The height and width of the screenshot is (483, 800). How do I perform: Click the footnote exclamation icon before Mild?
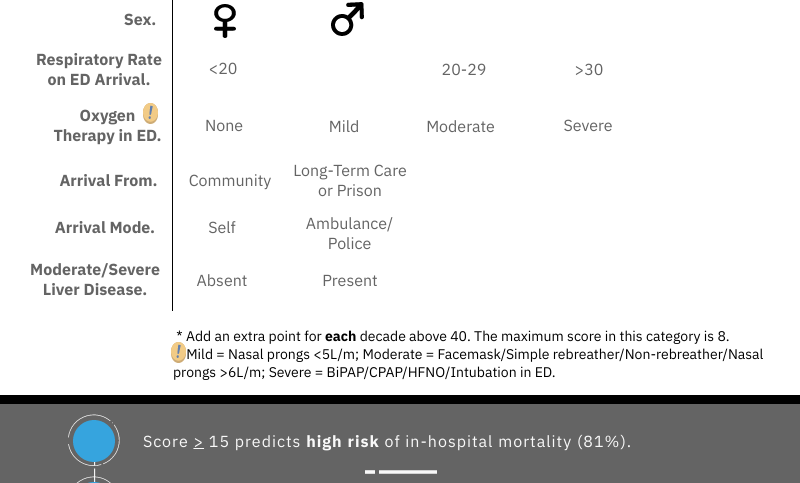[x=178, y=353]
